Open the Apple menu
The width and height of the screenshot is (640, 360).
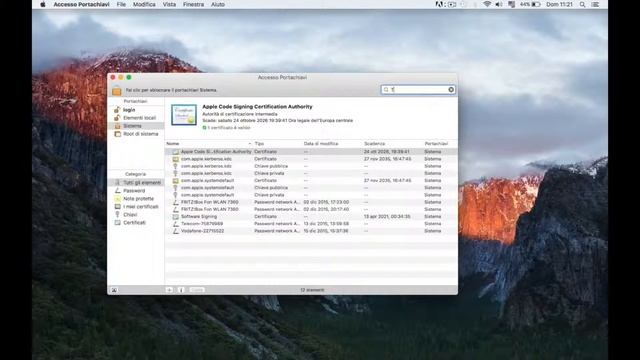click(42, 4)
